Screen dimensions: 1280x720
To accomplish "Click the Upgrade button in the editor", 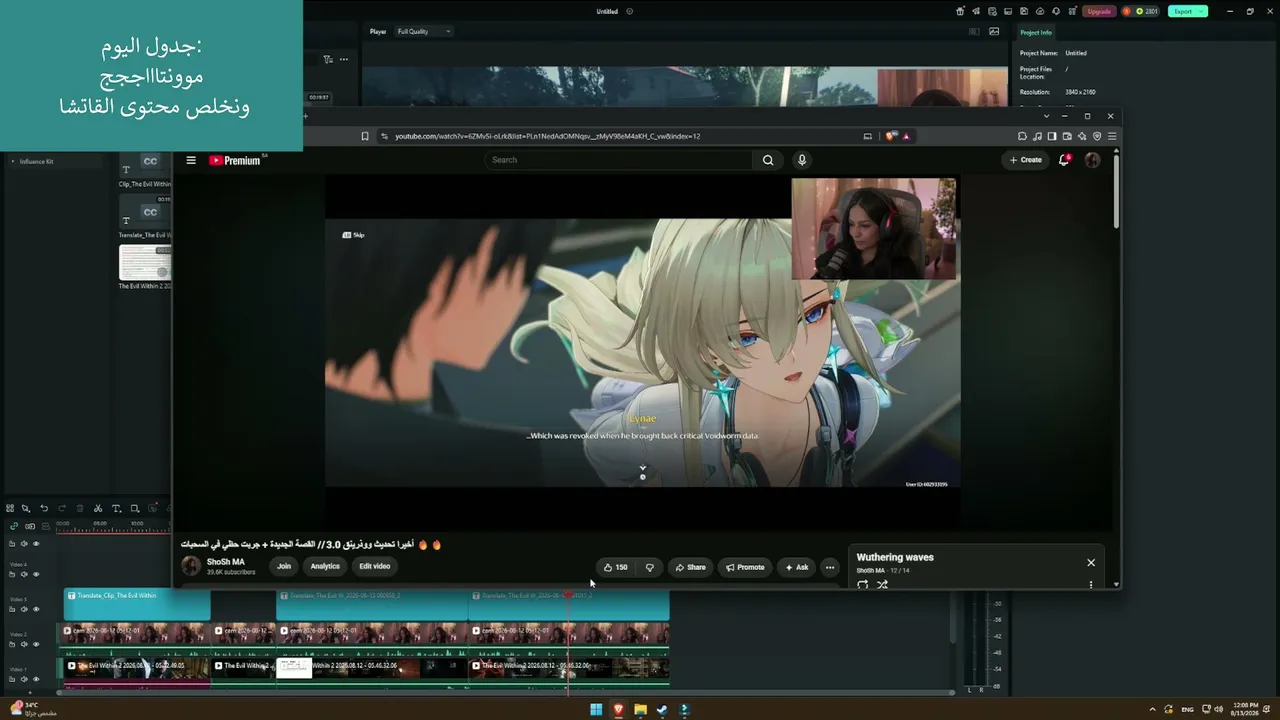I will click(x=1099, y=11).
